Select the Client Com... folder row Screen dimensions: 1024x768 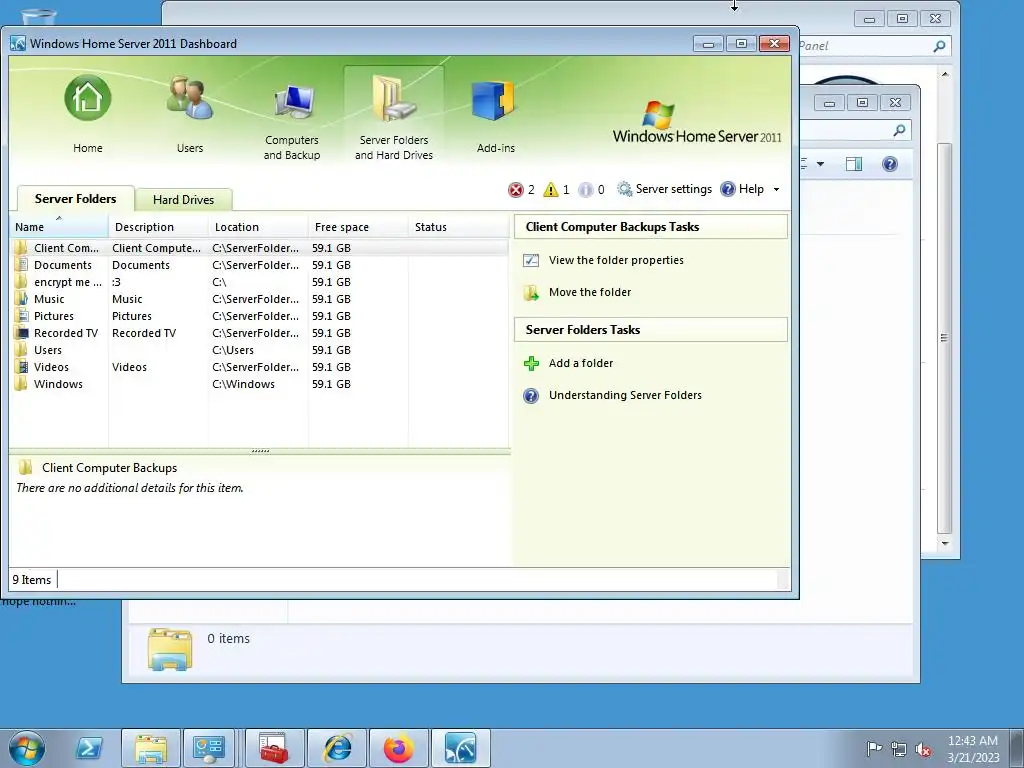point(259,248)
